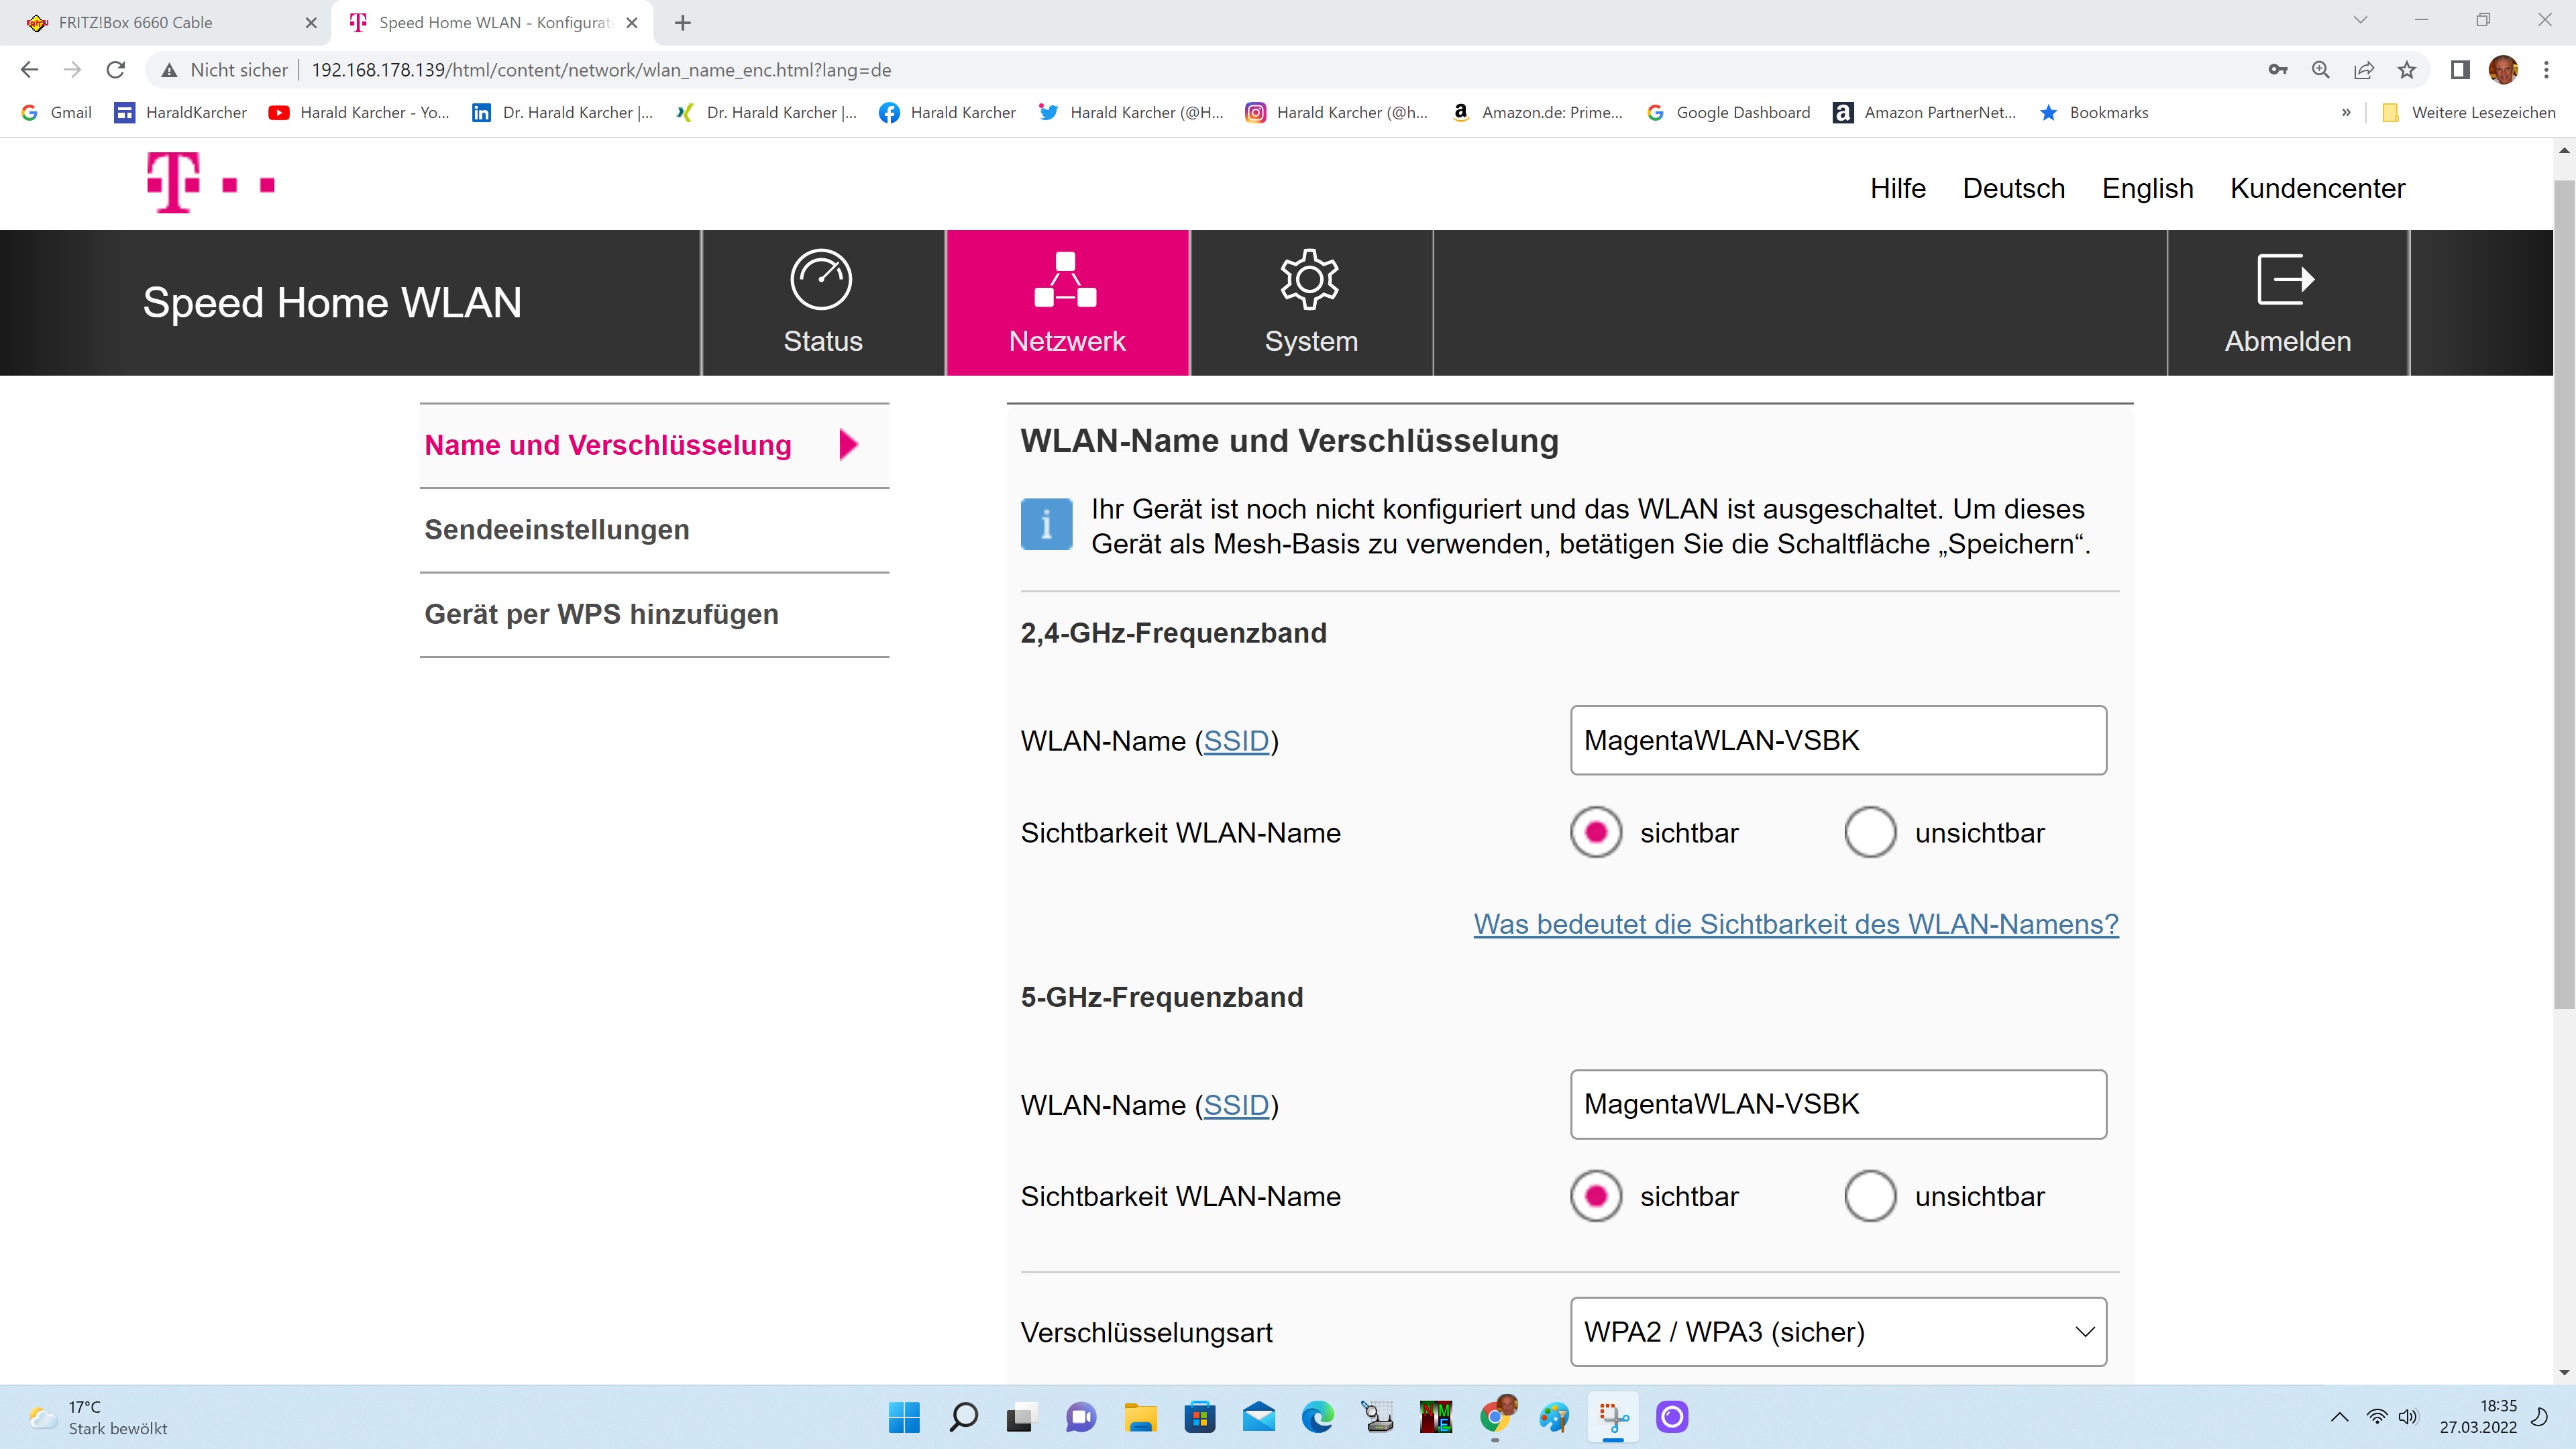Select sichtbar for the 5-GHz band

pyautogui.click(x=1596, y=1196)
